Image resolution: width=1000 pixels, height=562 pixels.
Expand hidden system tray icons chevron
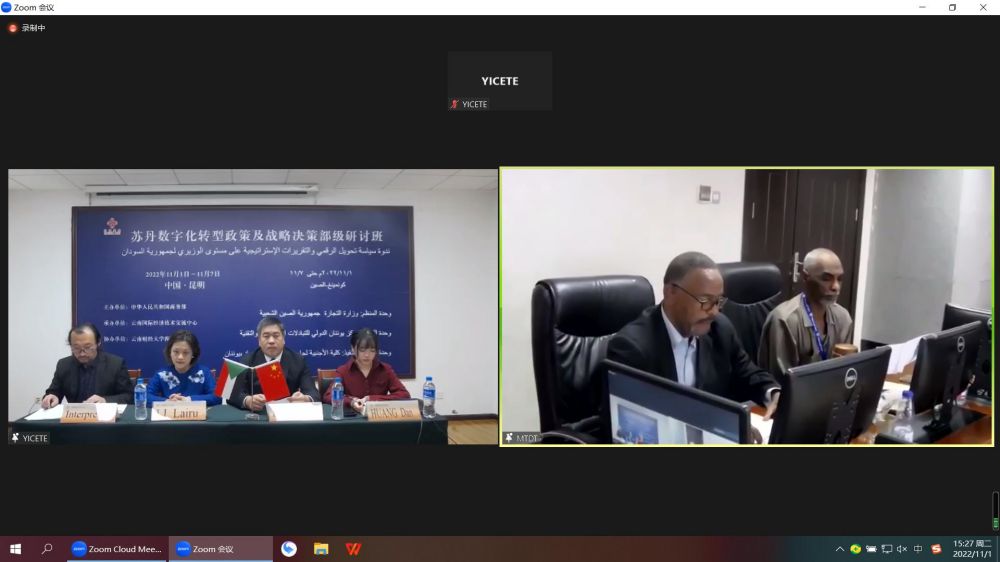840,549
